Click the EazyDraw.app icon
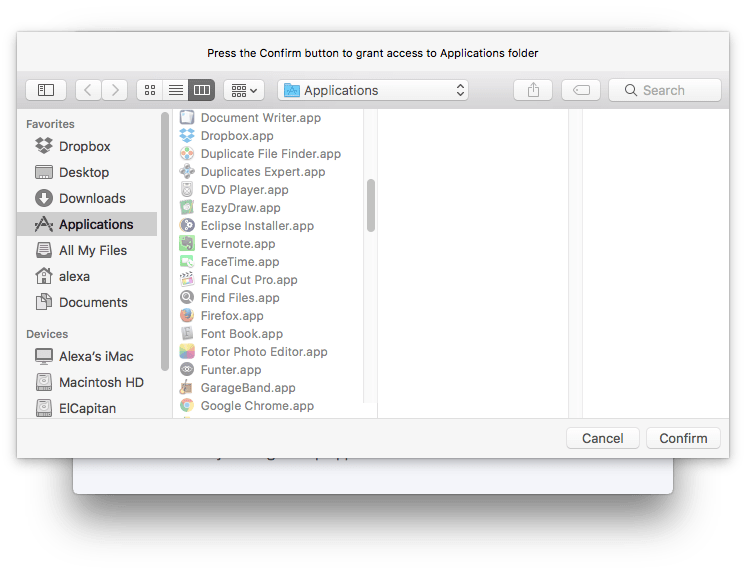This screenshot has width=746, height=574. coord(187,208)
